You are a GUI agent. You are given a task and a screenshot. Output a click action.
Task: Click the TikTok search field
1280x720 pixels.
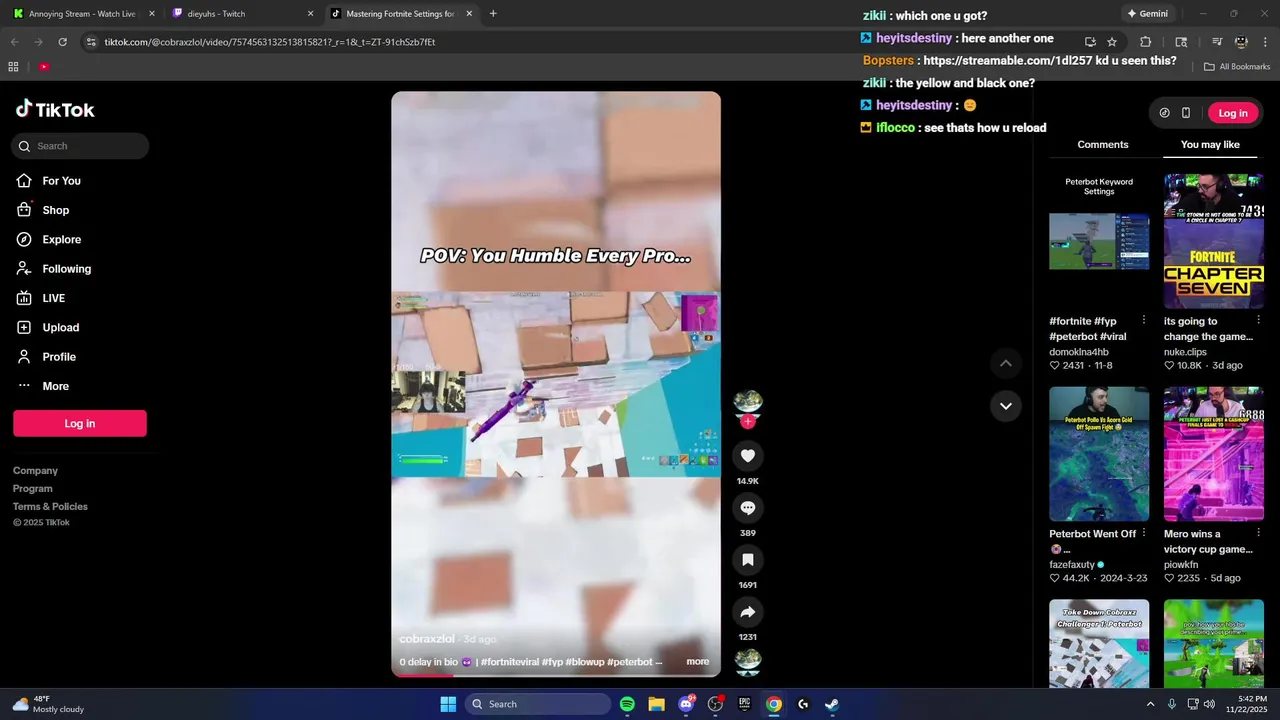point(80,146)
